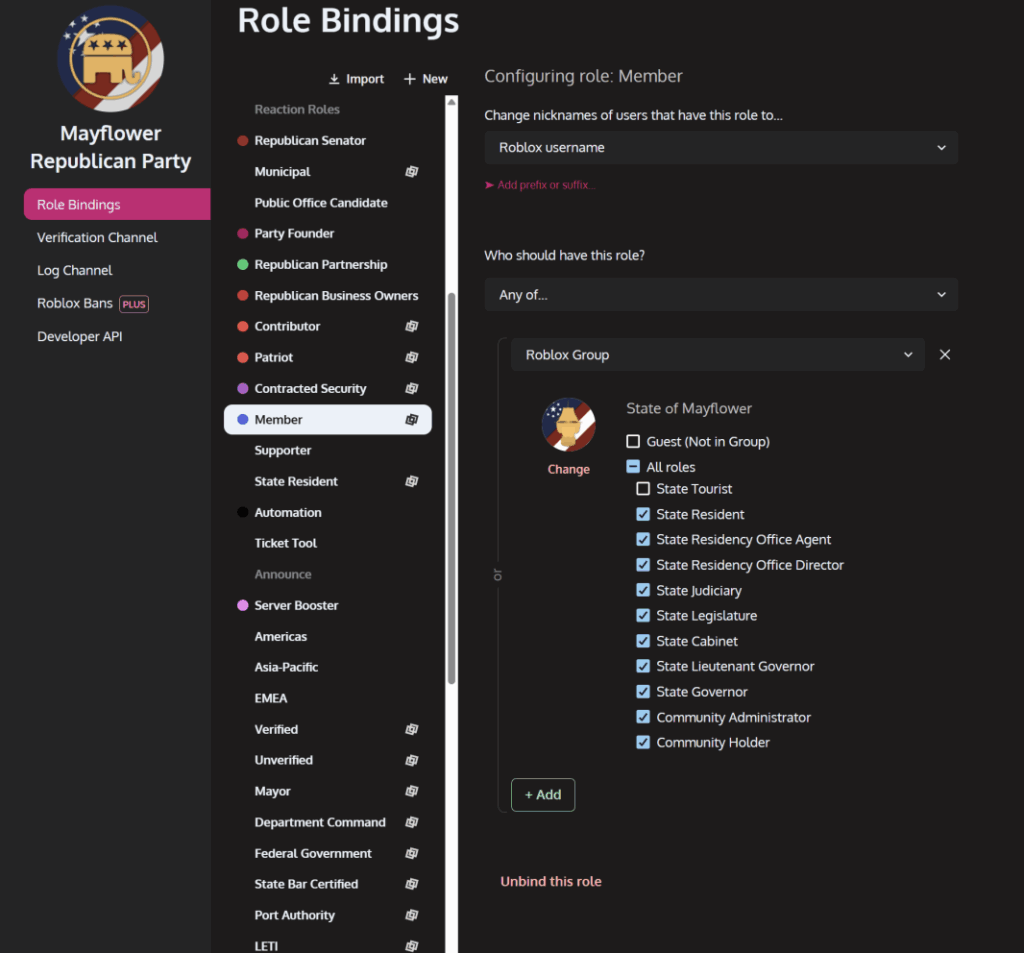Click the binding icon next to Patriot
Image resolution: width=1024 pixels, height=953 pixels.
[x=411, y=357]
